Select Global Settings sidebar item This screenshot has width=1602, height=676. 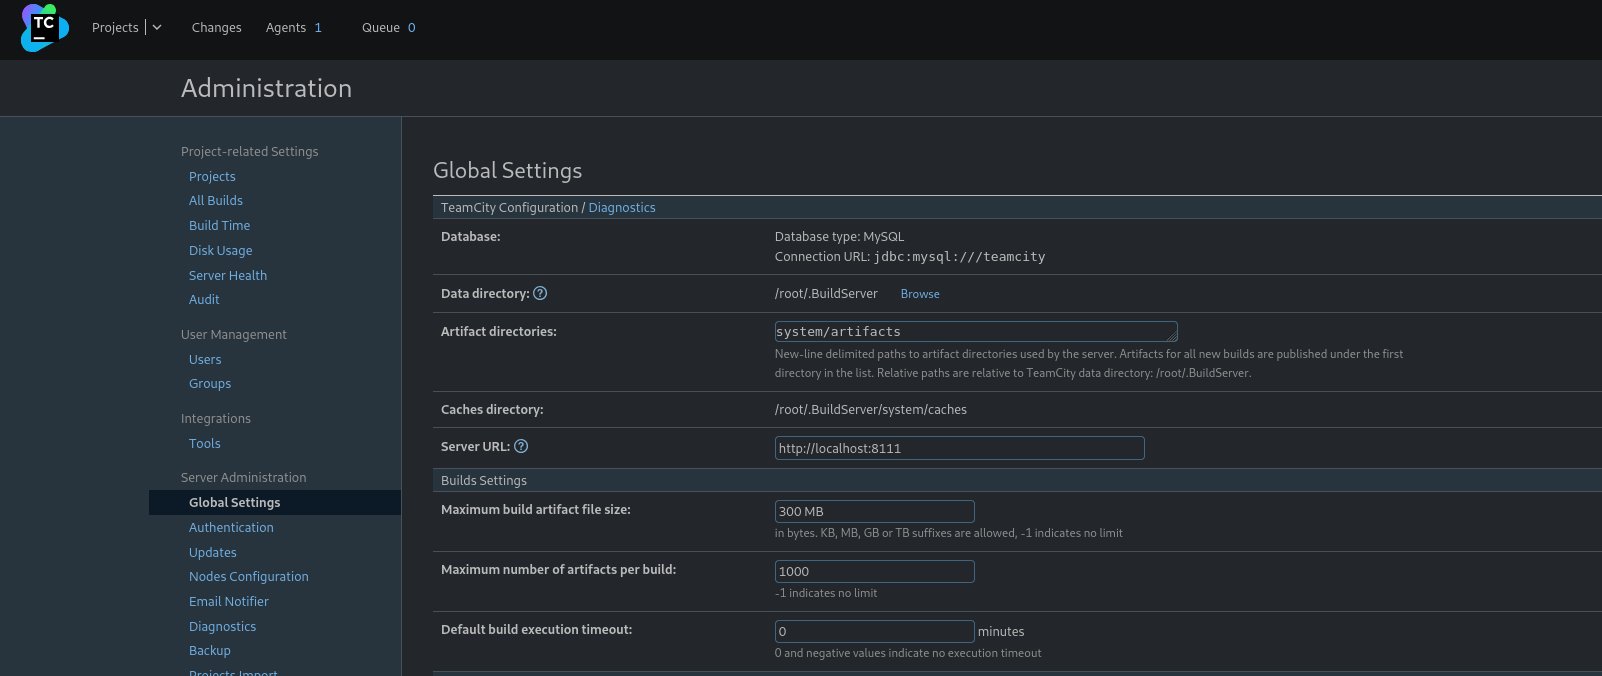[x=275, y=502]
